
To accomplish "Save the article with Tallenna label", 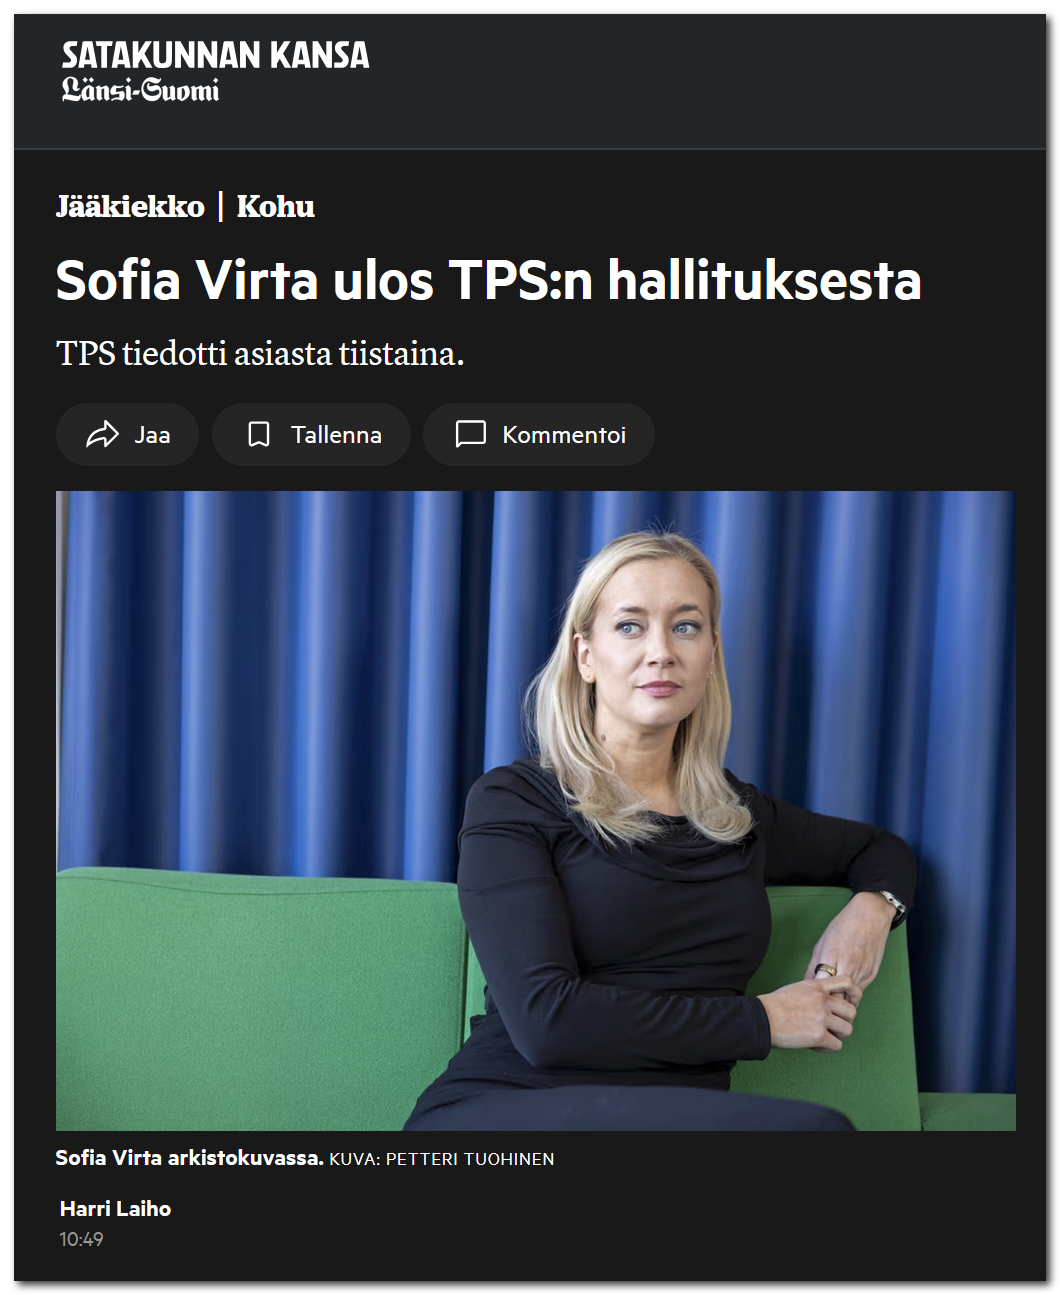I will 336,435.
